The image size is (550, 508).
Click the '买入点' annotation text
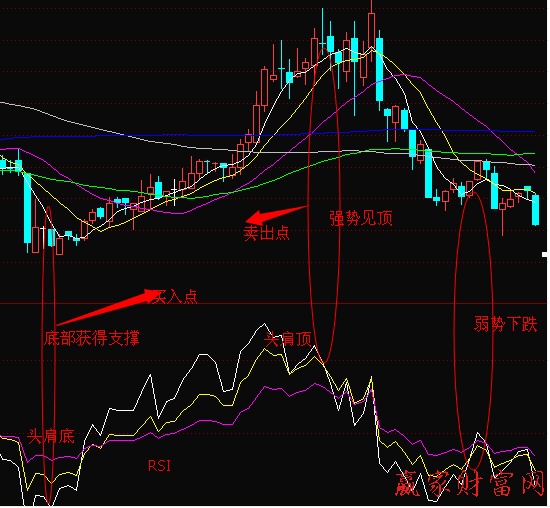pyautogui.click(x=174, y=297)
